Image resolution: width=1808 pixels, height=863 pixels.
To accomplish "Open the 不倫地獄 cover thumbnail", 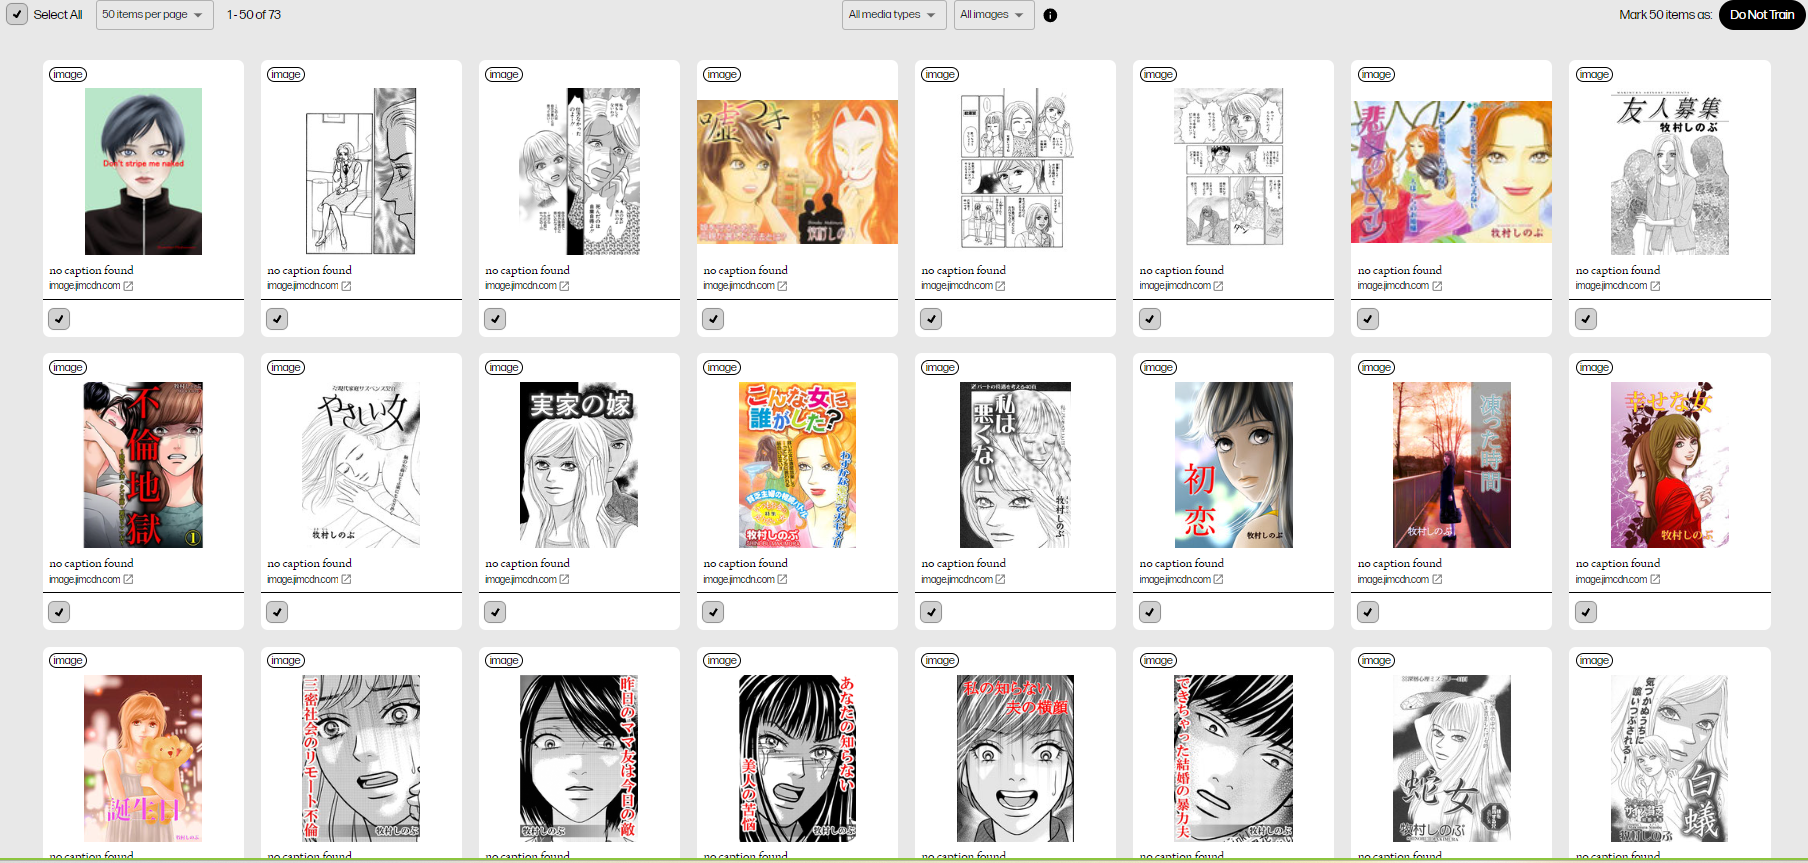I will (x=143, y=465).
